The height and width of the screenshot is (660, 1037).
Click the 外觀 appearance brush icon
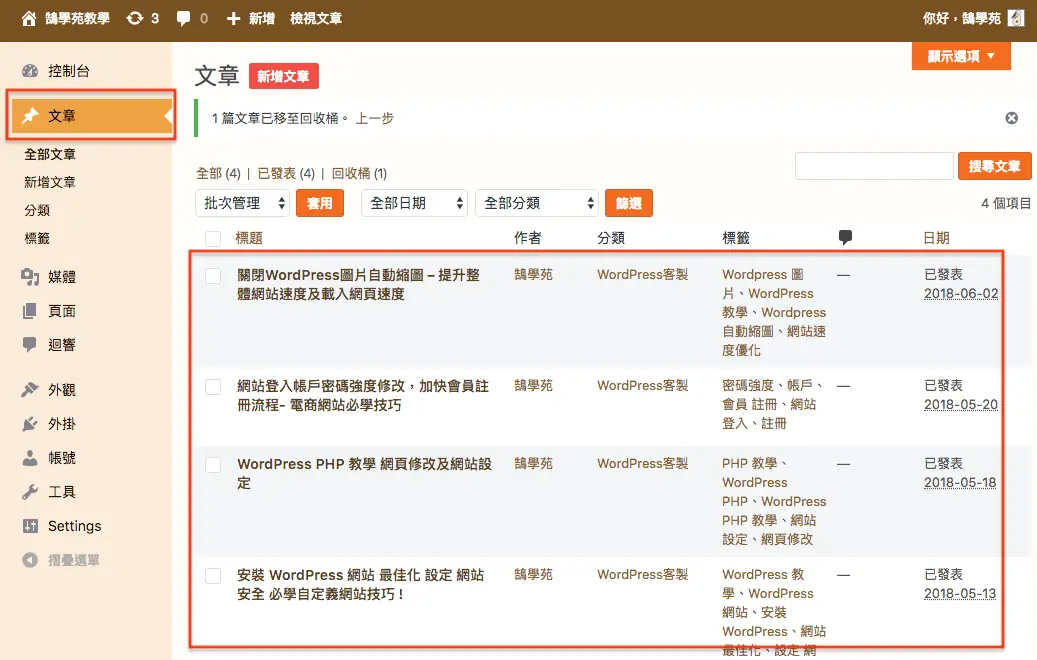tap(30, 390)
